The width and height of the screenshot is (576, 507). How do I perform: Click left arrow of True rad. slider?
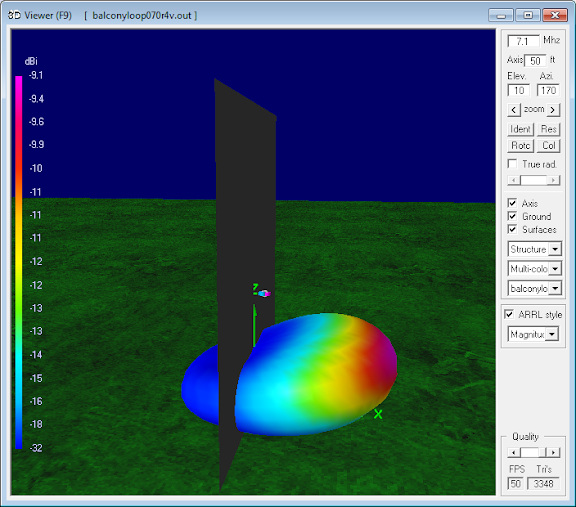point(514,180)
